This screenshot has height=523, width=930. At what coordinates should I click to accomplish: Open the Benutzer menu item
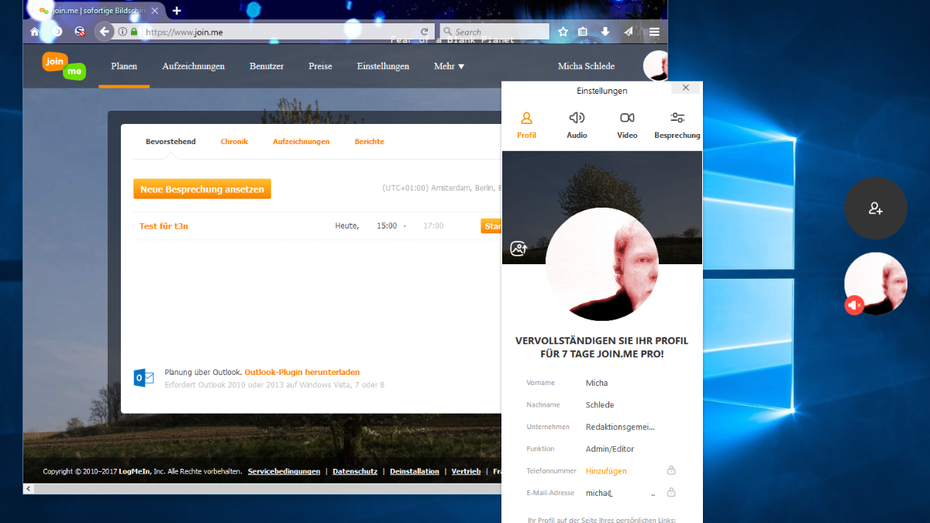tap(266, 66)
